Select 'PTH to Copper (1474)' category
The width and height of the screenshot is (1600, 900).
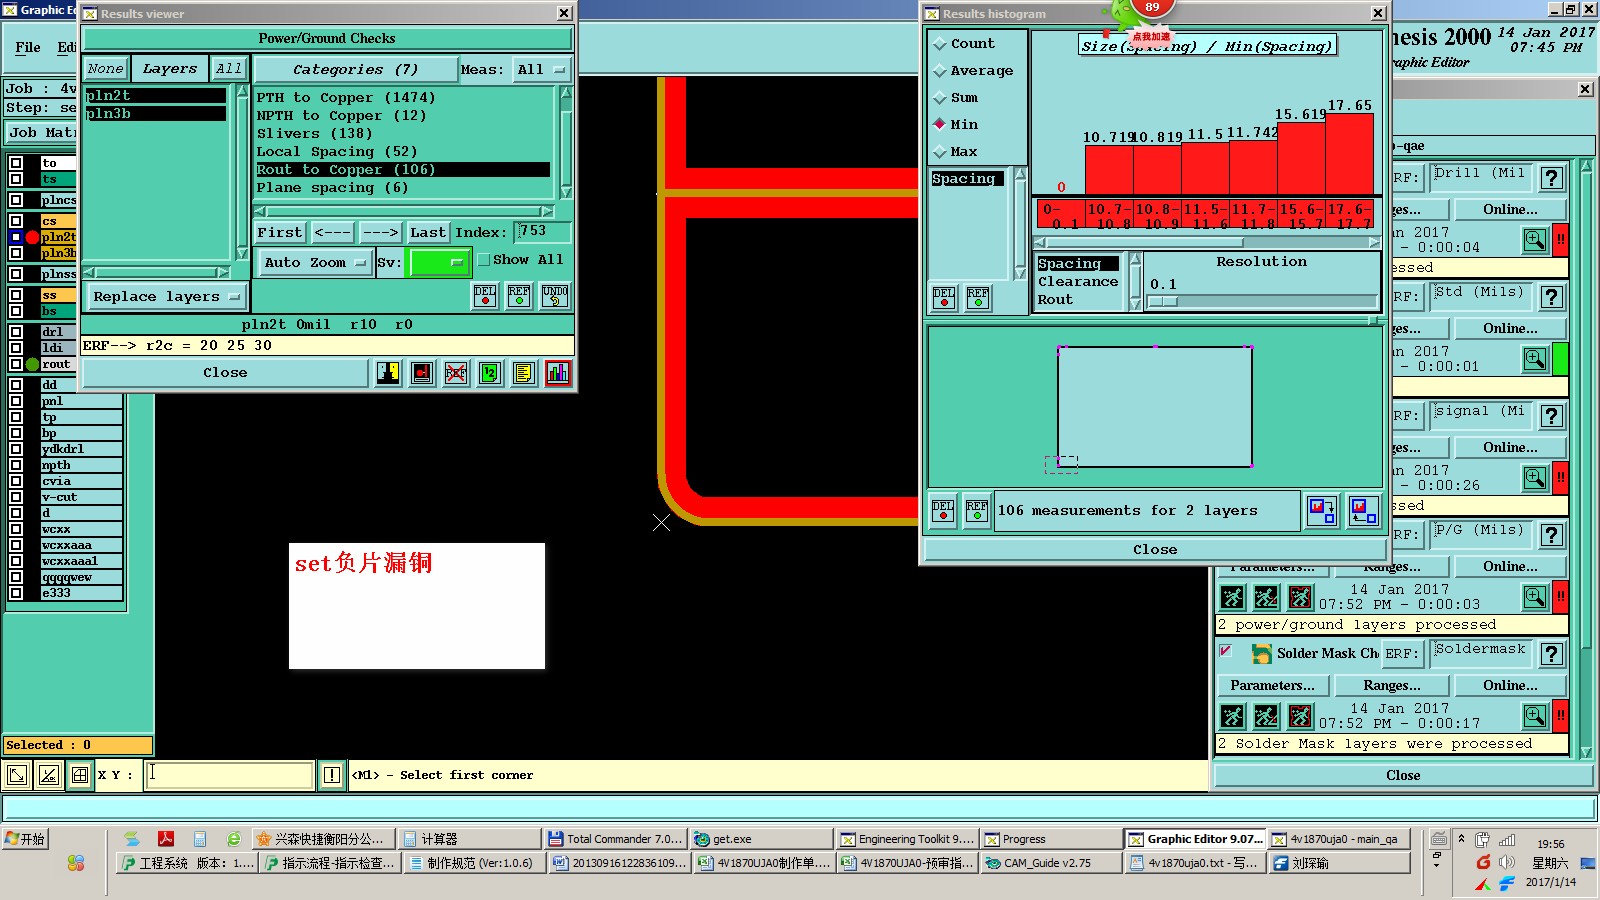[346, 98]
